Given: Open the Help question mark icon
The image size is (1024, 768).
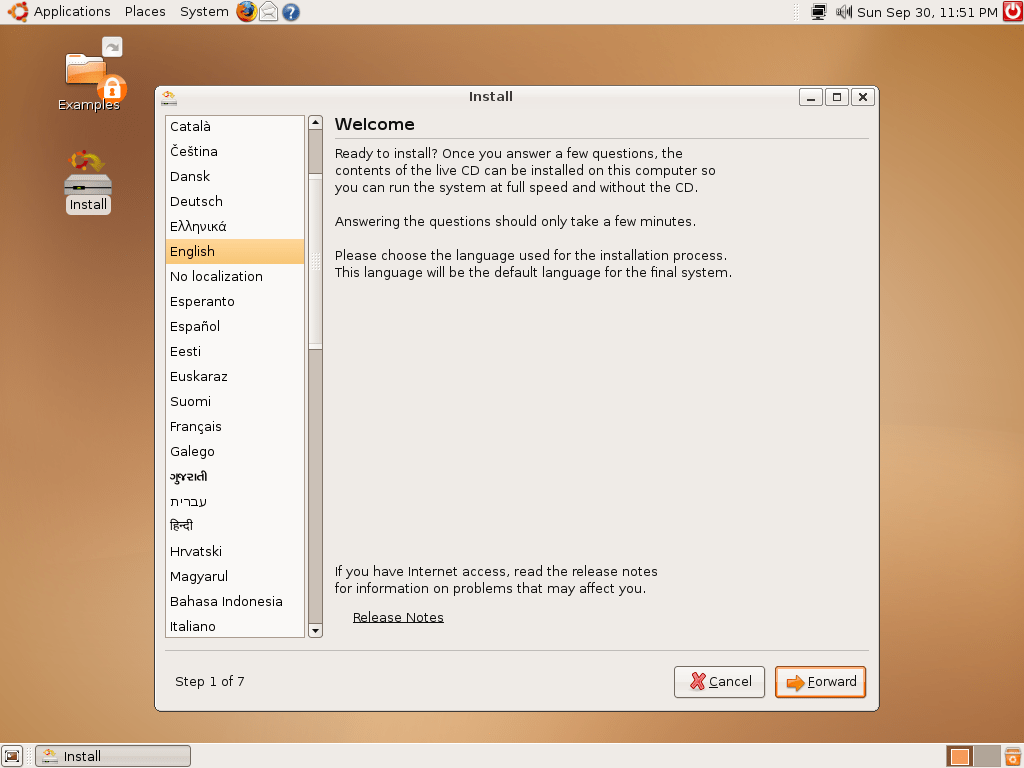Looking at the screenshot, I should pyautogui.click(x=291, y=12).
